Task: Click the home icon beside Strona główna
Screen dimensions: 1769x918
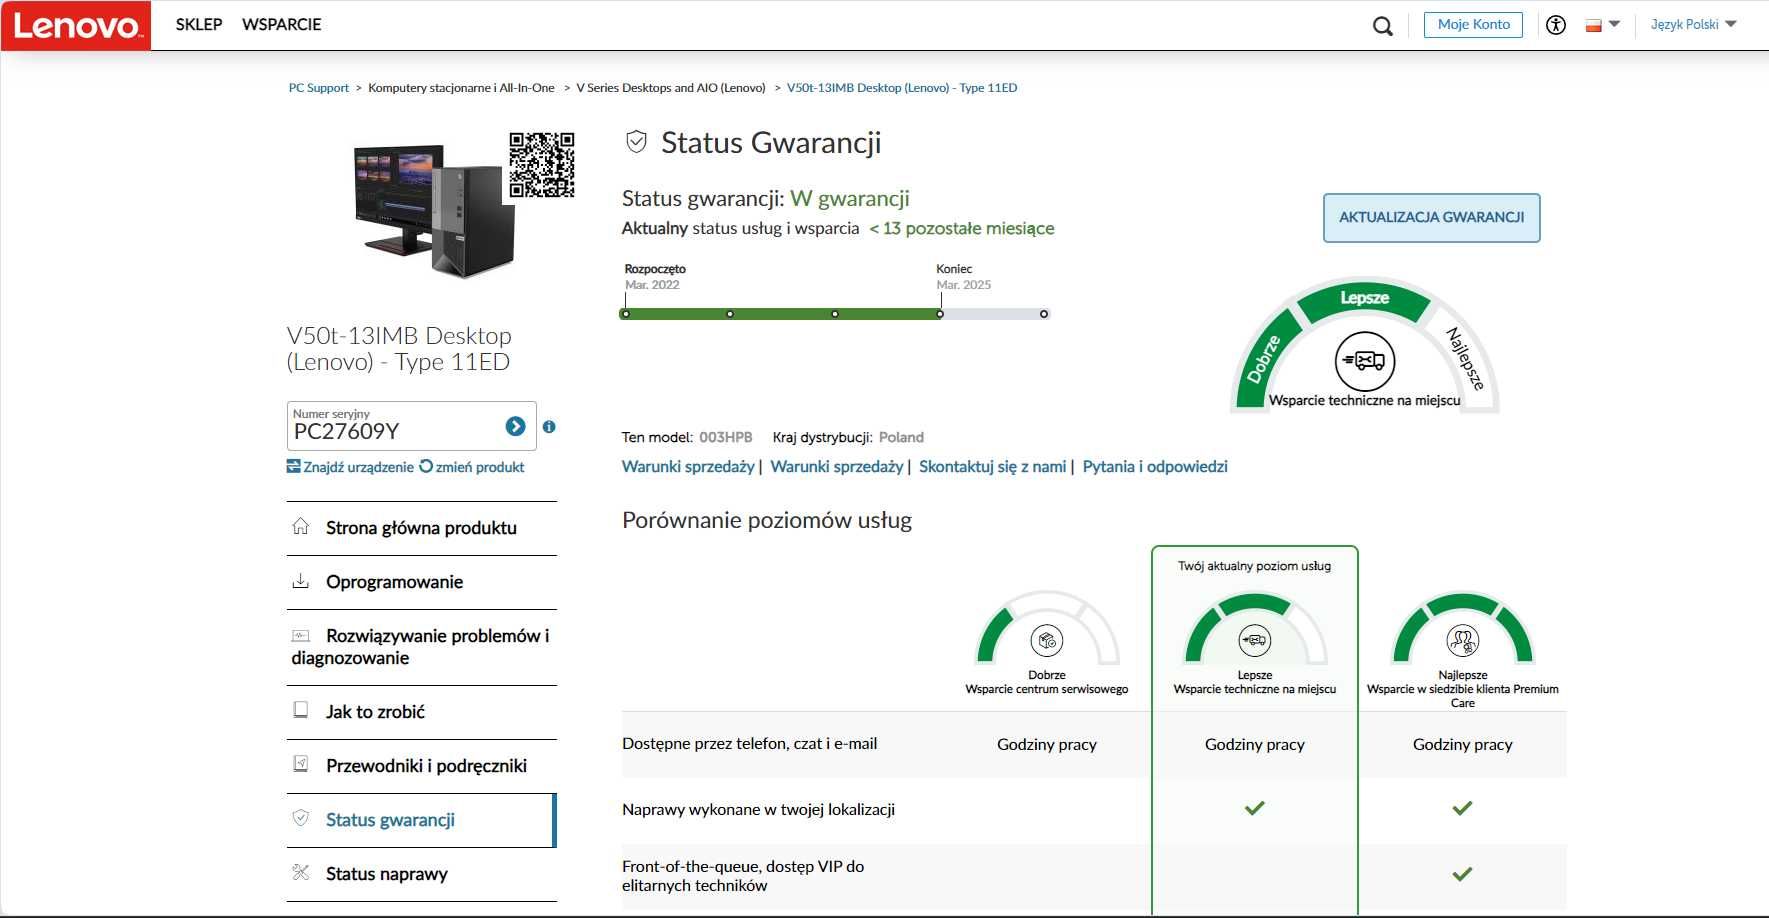Action: click(x=300, y=526)
